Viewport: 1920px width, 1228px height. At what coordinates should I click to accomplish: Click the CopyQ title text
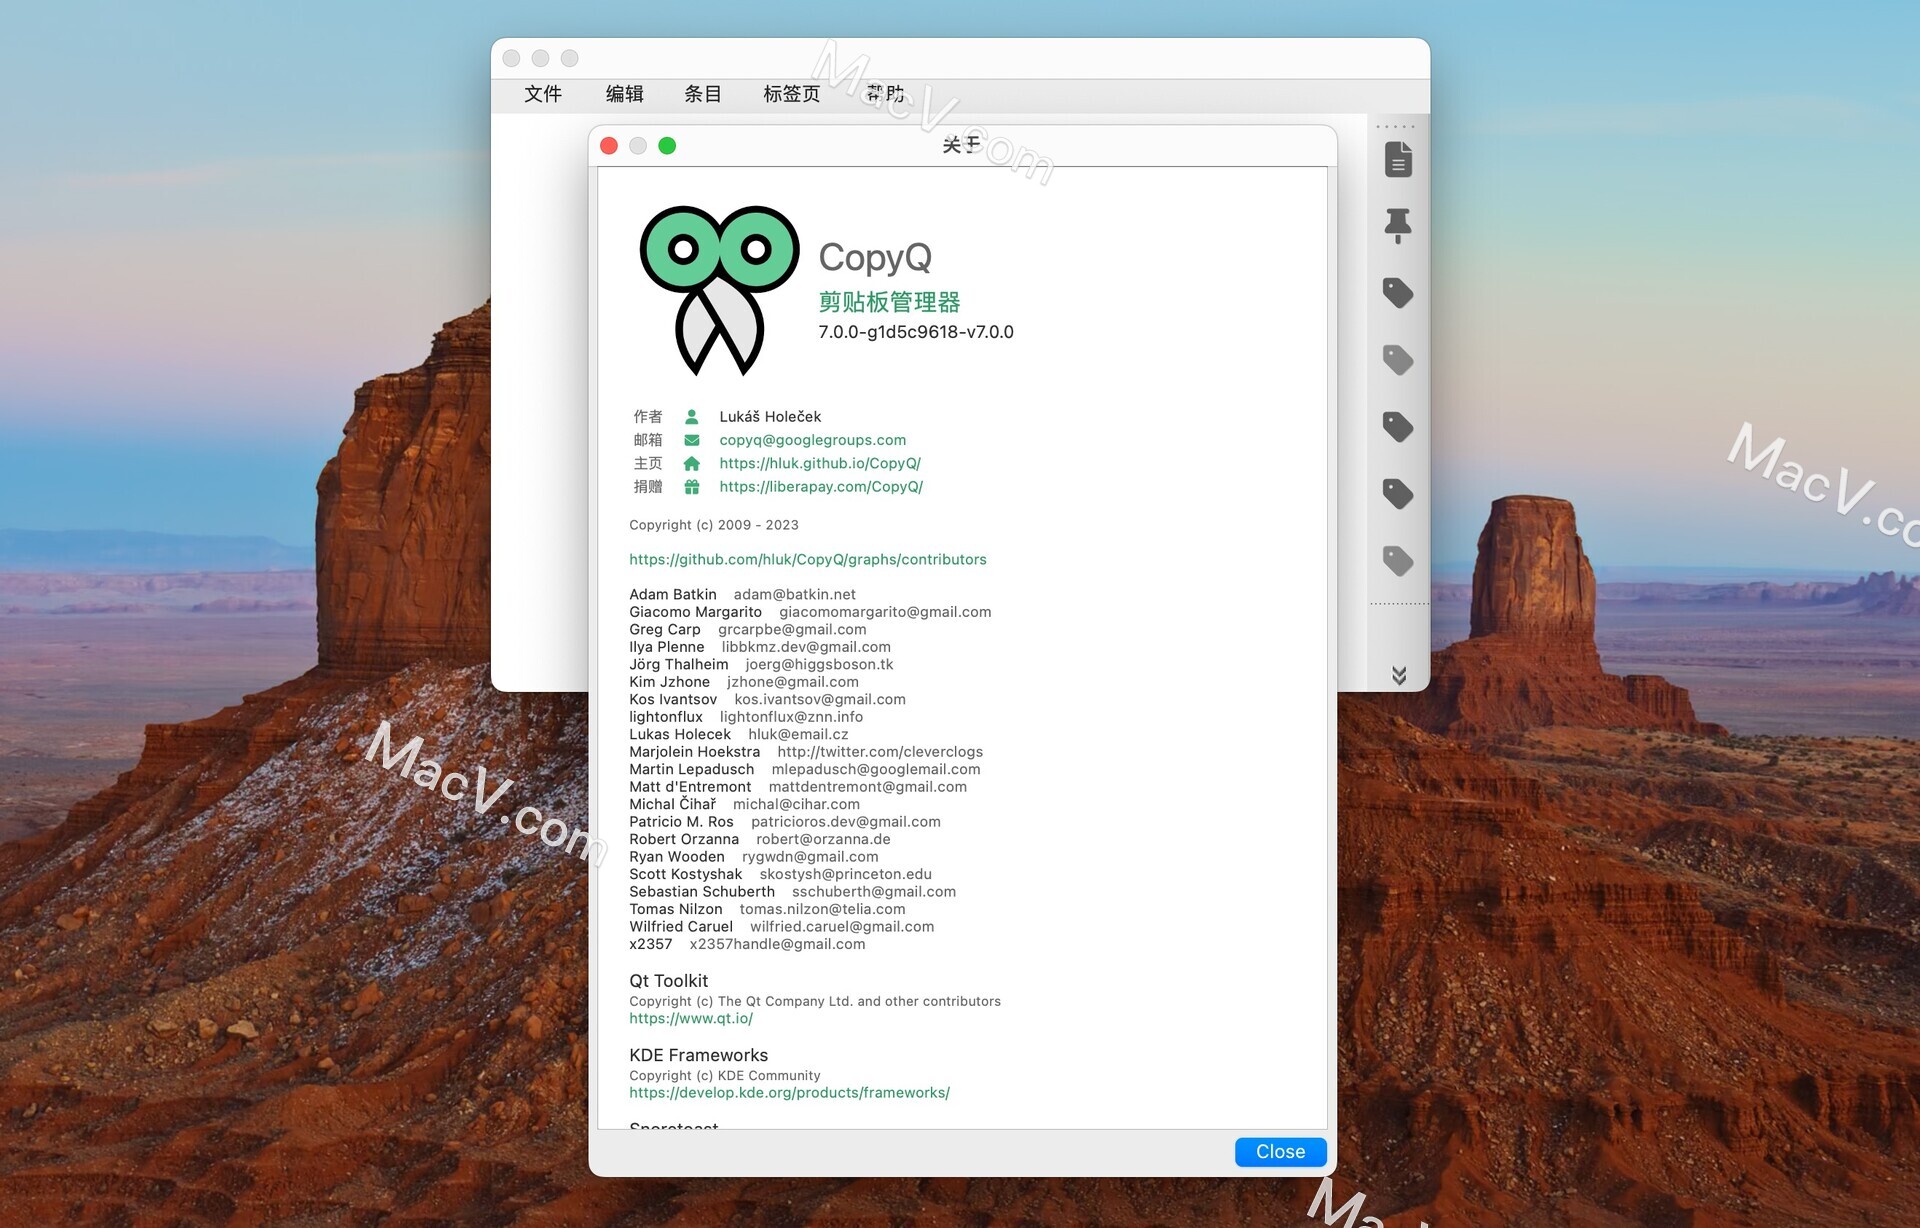(875, 258)
